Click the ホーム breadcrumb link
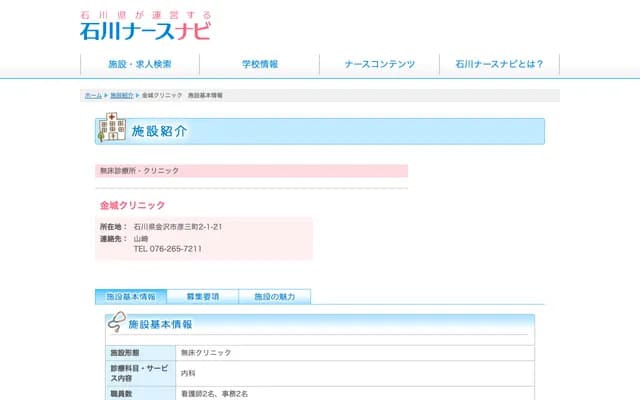The width and height of the screenshot is (640, 400). [x=93, y=95]
